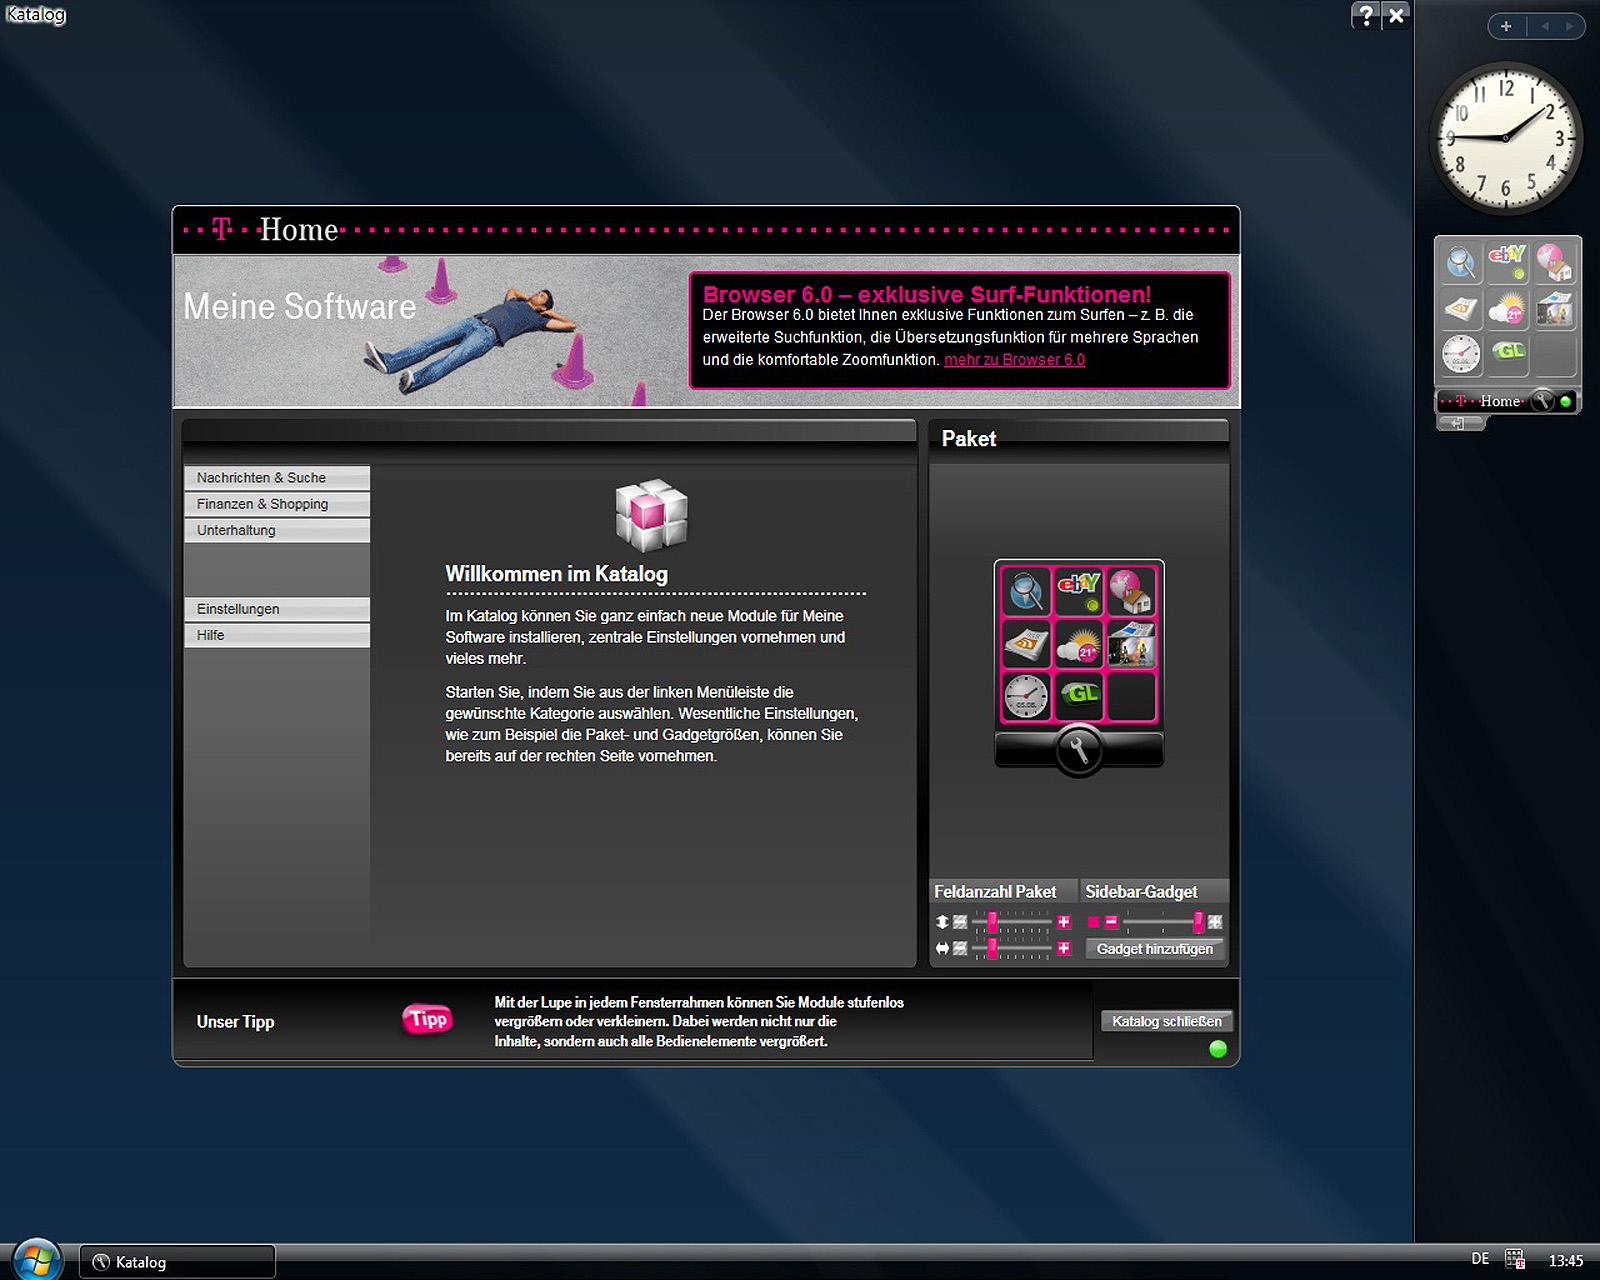The image size is (1600, 1280).
Task: Click the Feldanzahl Paket heading
Action: pyautogui.click(x=995, y=892)
